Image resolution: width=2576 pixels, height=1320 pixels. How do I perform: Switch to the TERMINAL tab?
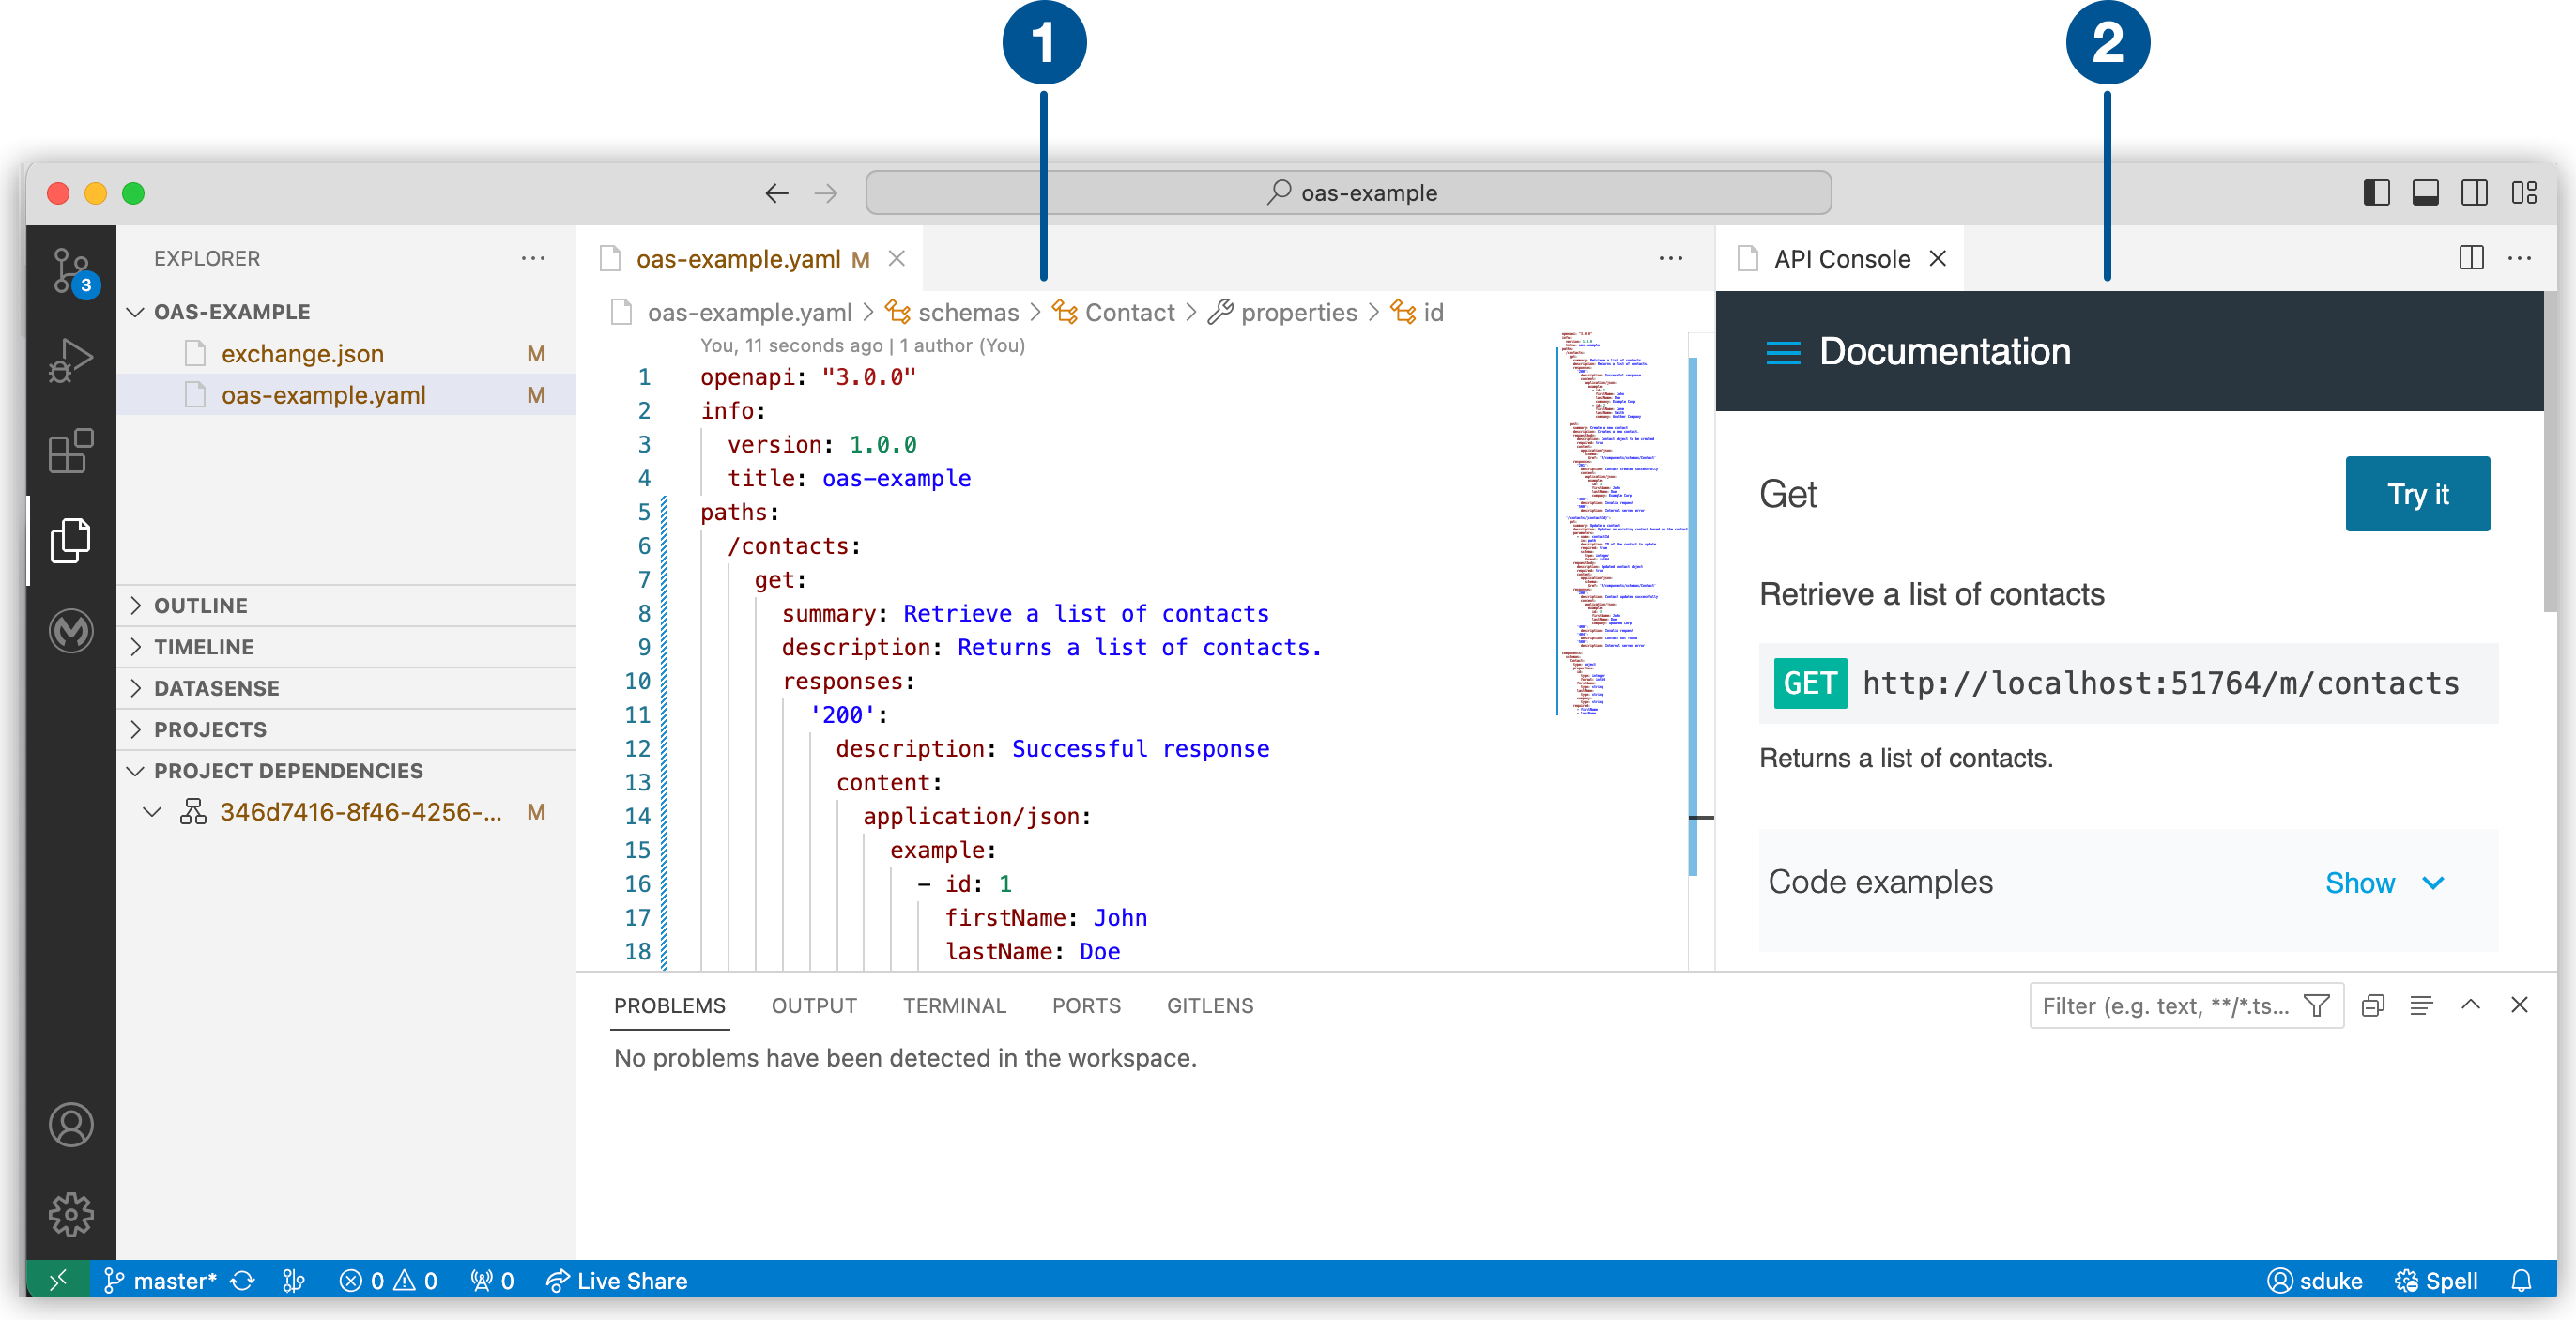pyautogui.click(x=954, y=1006)
